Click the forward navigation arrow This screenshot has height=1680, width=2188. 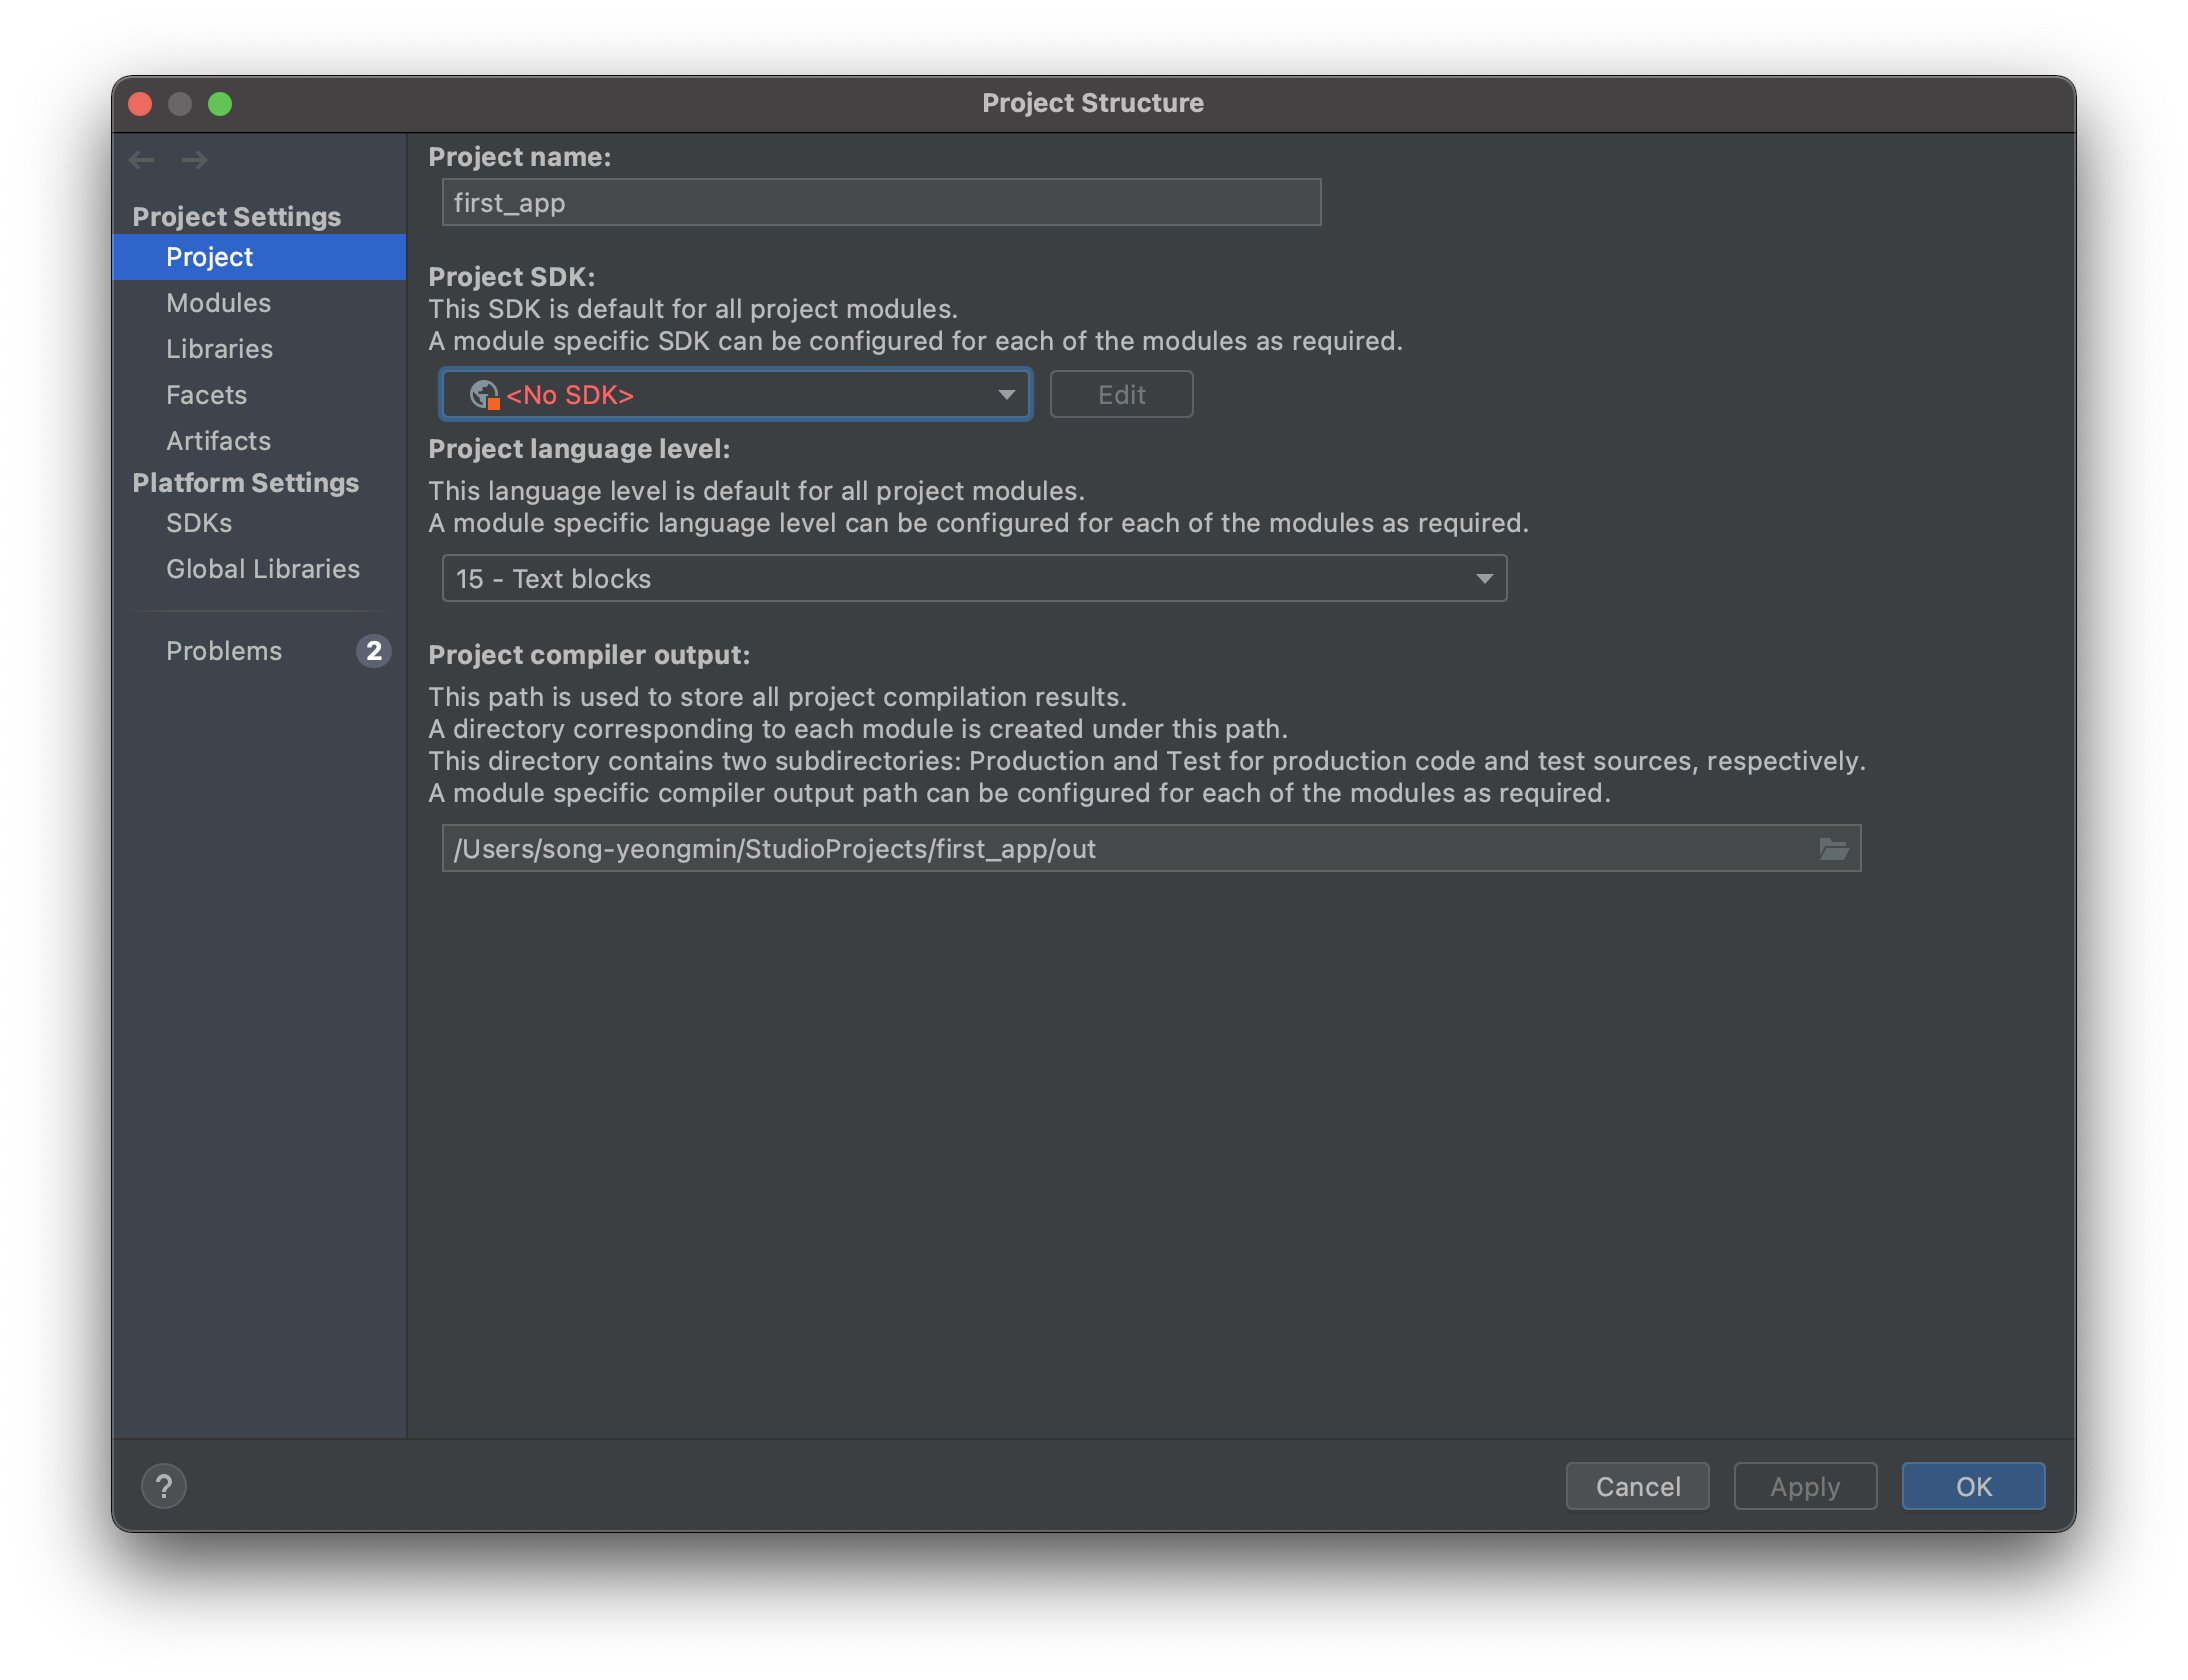pyautogui.click(x=195, y=160)
